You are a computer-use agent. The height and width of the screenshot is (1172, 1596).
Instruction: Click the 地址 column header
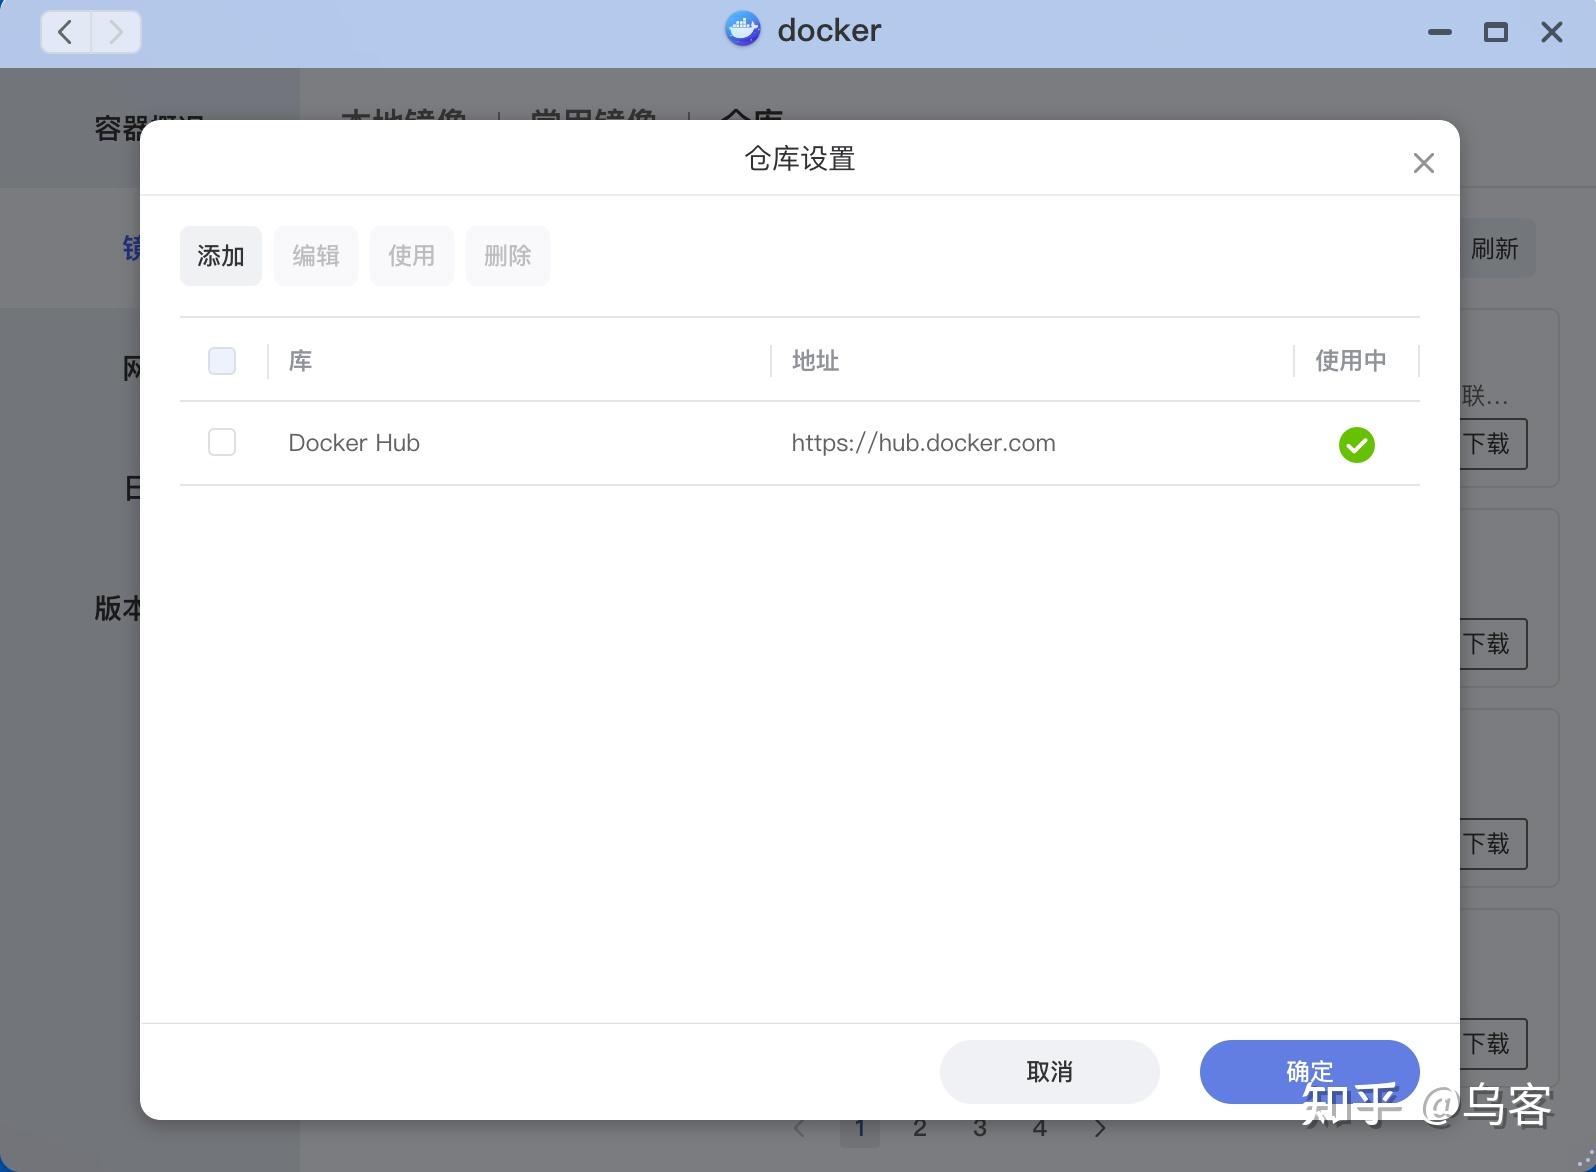(x=815, y=361)
